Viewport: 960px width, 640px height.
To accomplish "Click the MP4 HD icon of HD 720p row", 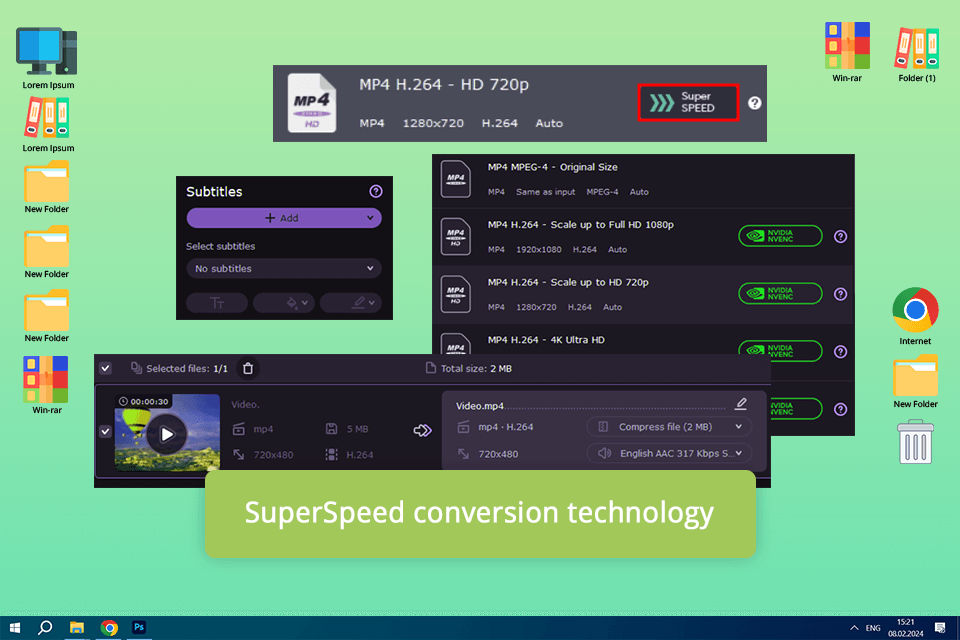I will click(x=456, y=294).
